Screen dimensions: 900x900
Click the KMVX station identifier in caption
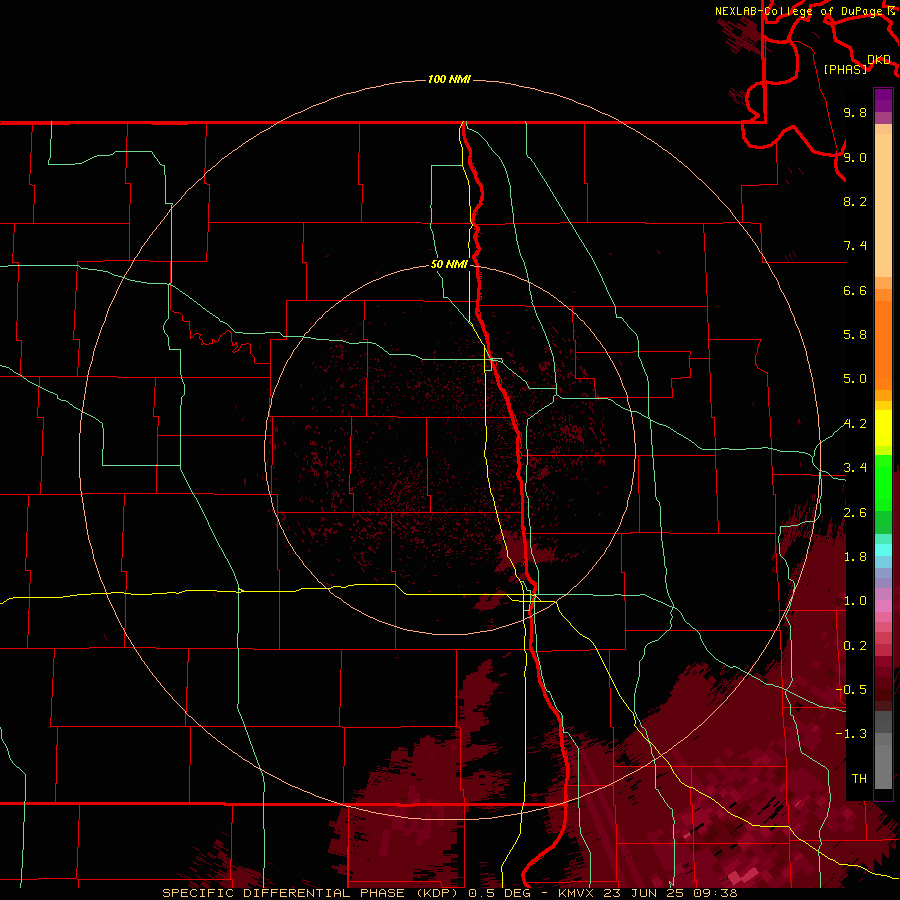(x=578, y=893)
